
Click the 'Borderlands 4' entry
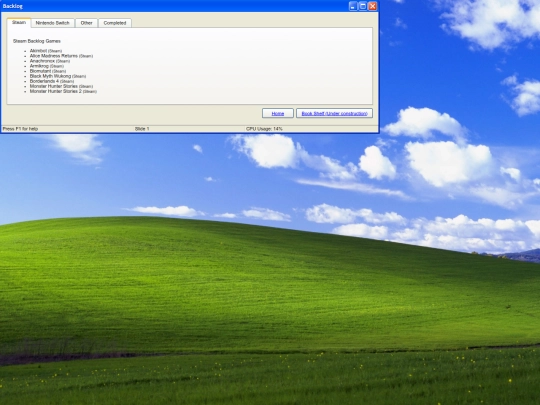click(52, 81)
